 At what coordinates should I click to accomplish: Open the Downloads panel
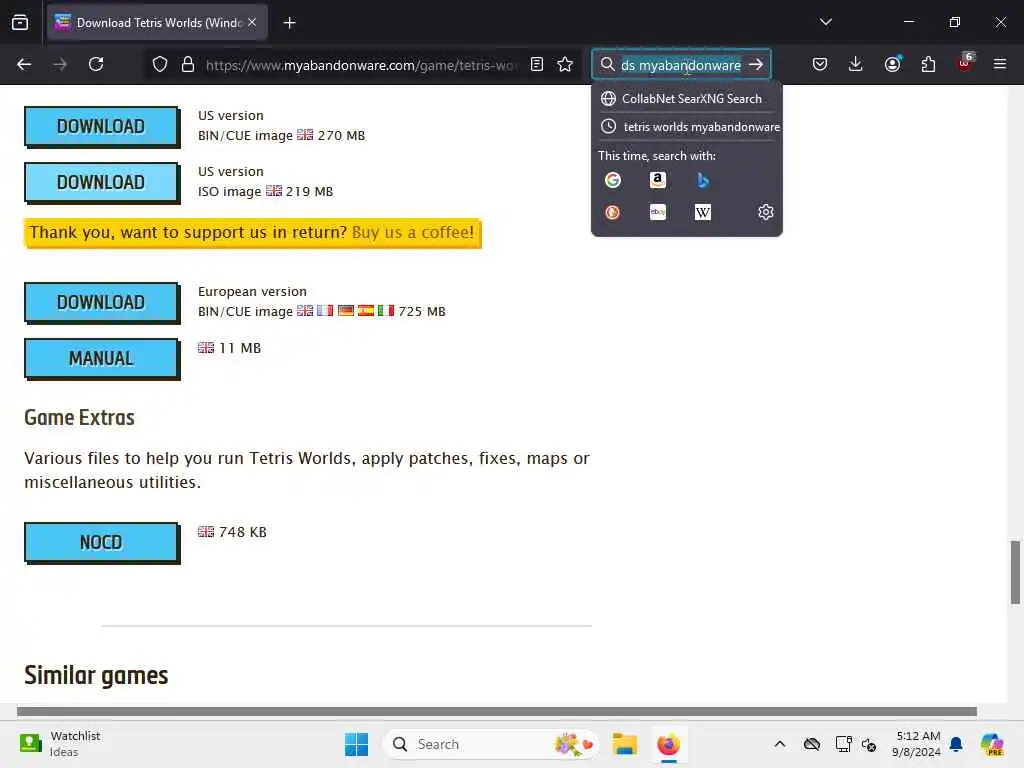click(856, 64)
